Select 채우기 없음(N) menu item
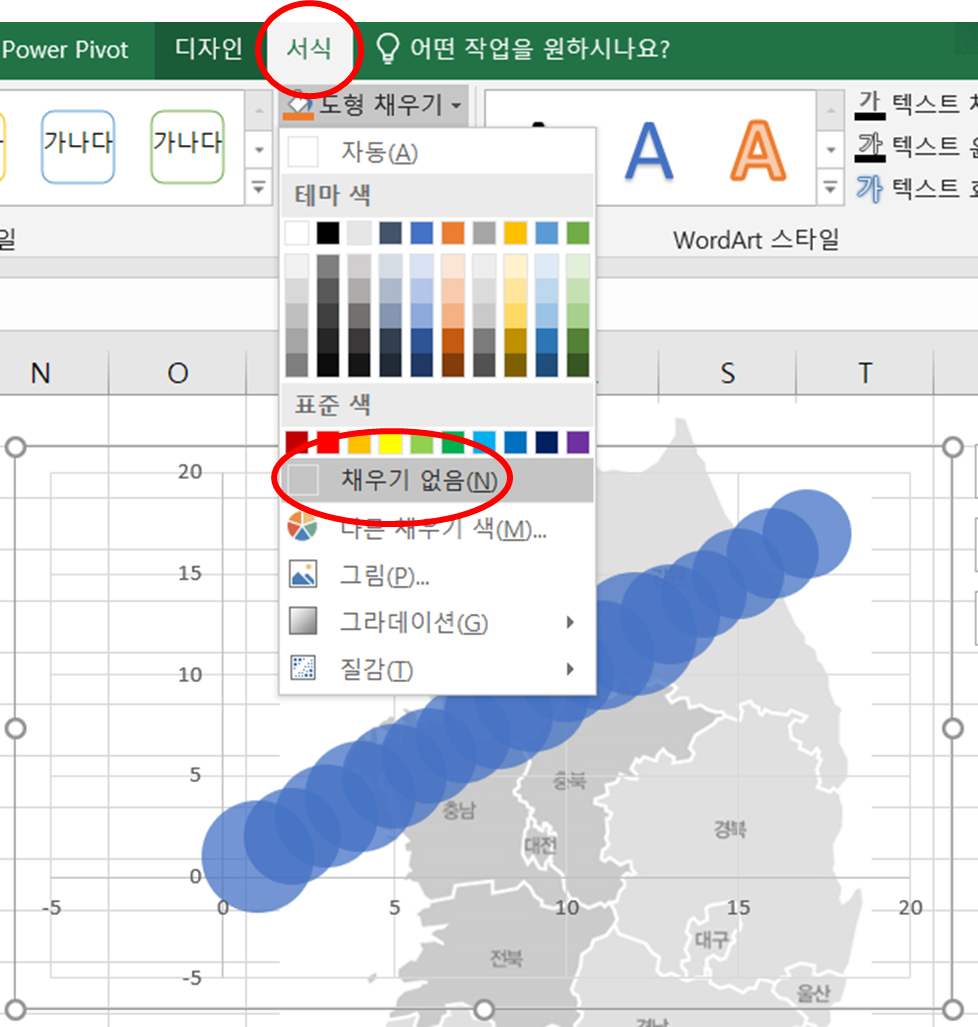Screen dimensions: 978x1027 pos(437,480)
